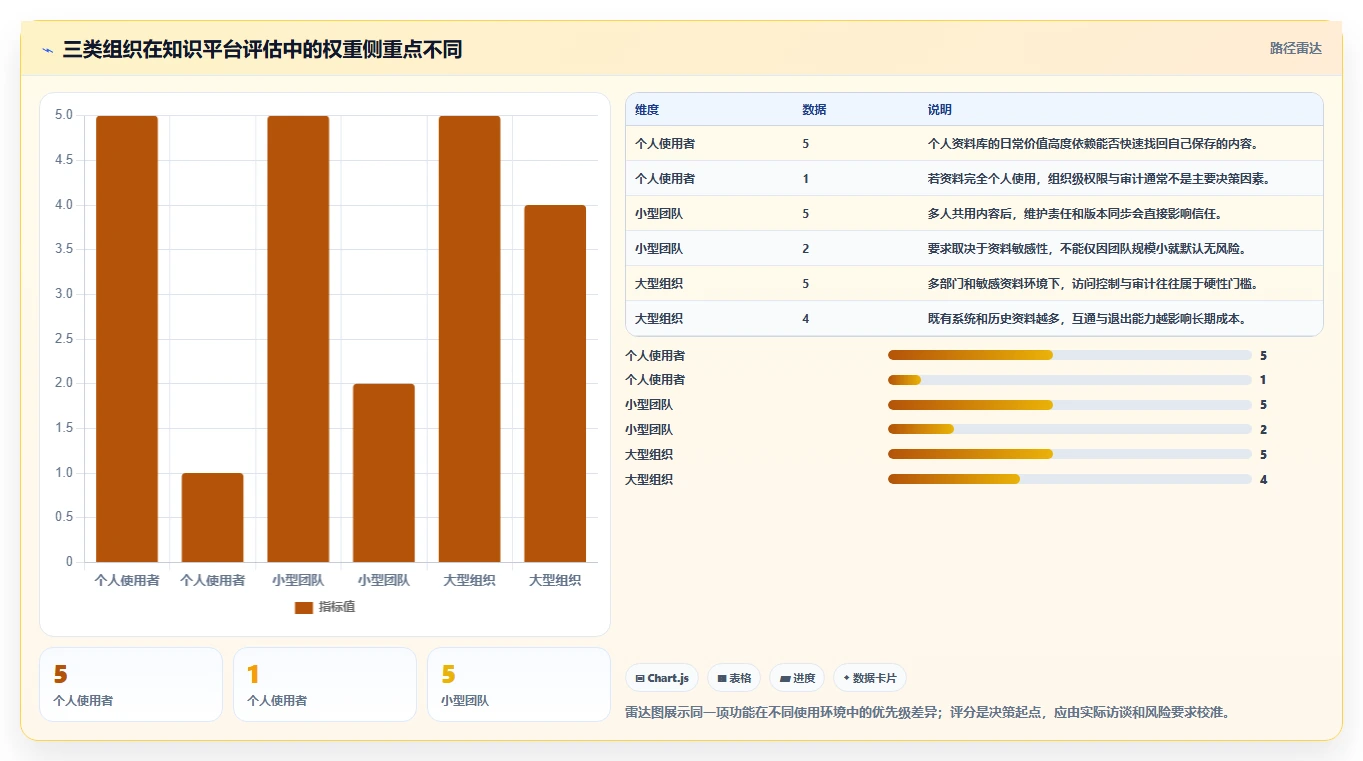The image size is (1363, 761).
Task: Click the 小型团队 chart bar at height 2
Action: [384, 473]
